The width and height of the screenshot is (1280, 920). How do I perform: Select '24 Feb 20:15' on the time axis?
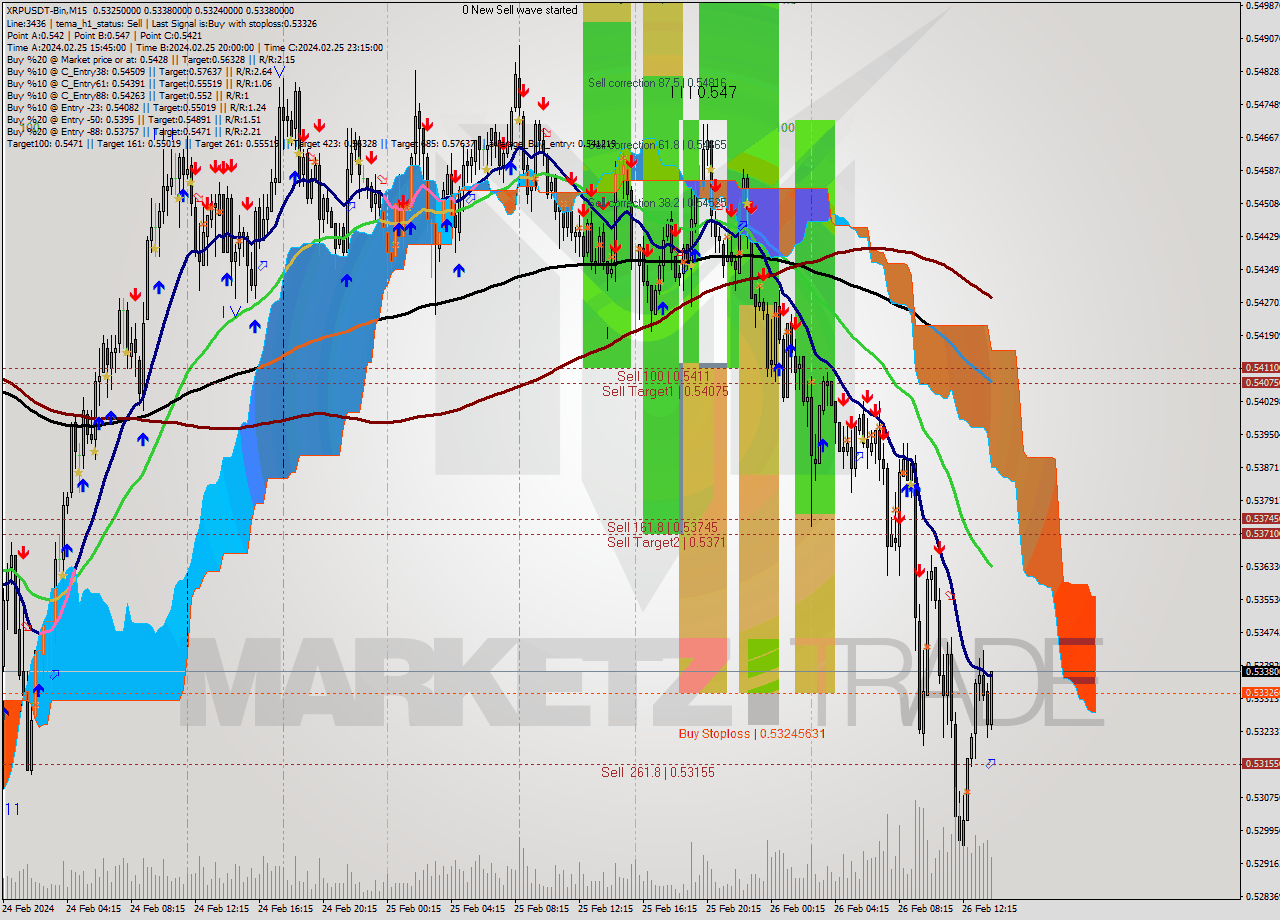click(x=350, y=909)
